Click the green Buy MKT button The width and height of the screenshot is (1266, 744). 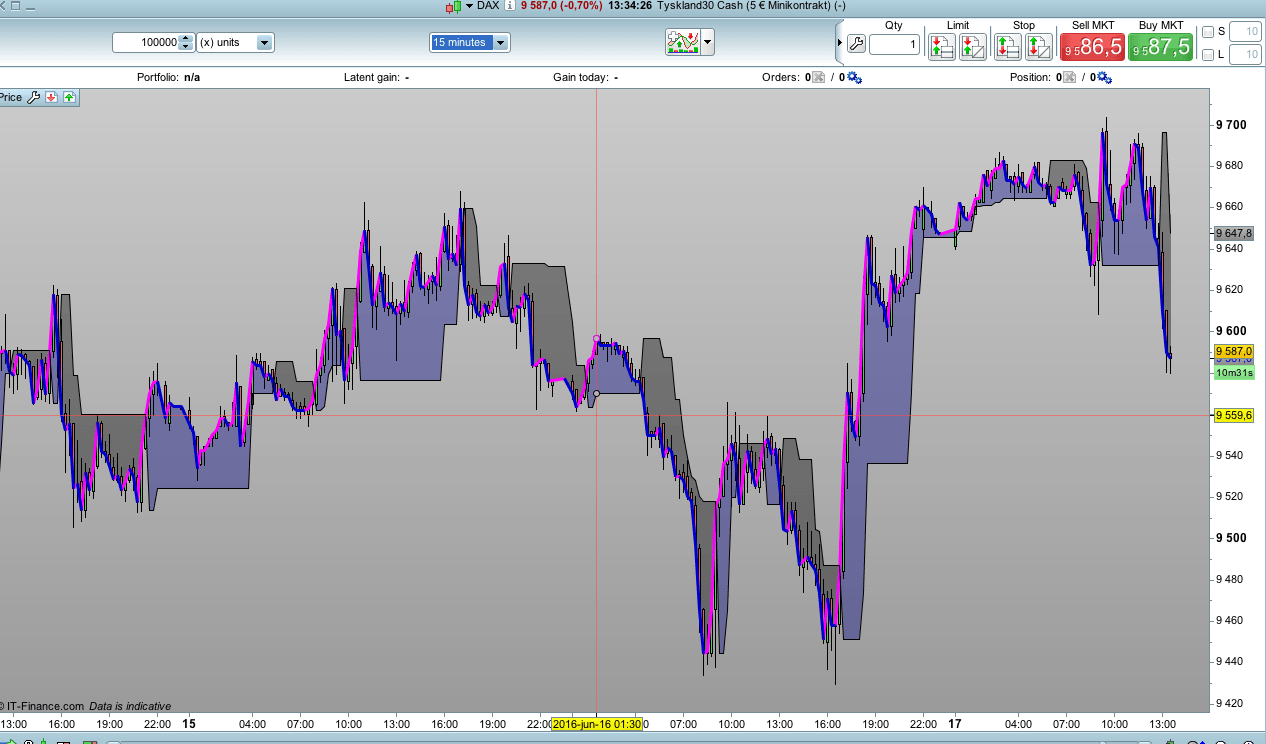click(1160, 46)
